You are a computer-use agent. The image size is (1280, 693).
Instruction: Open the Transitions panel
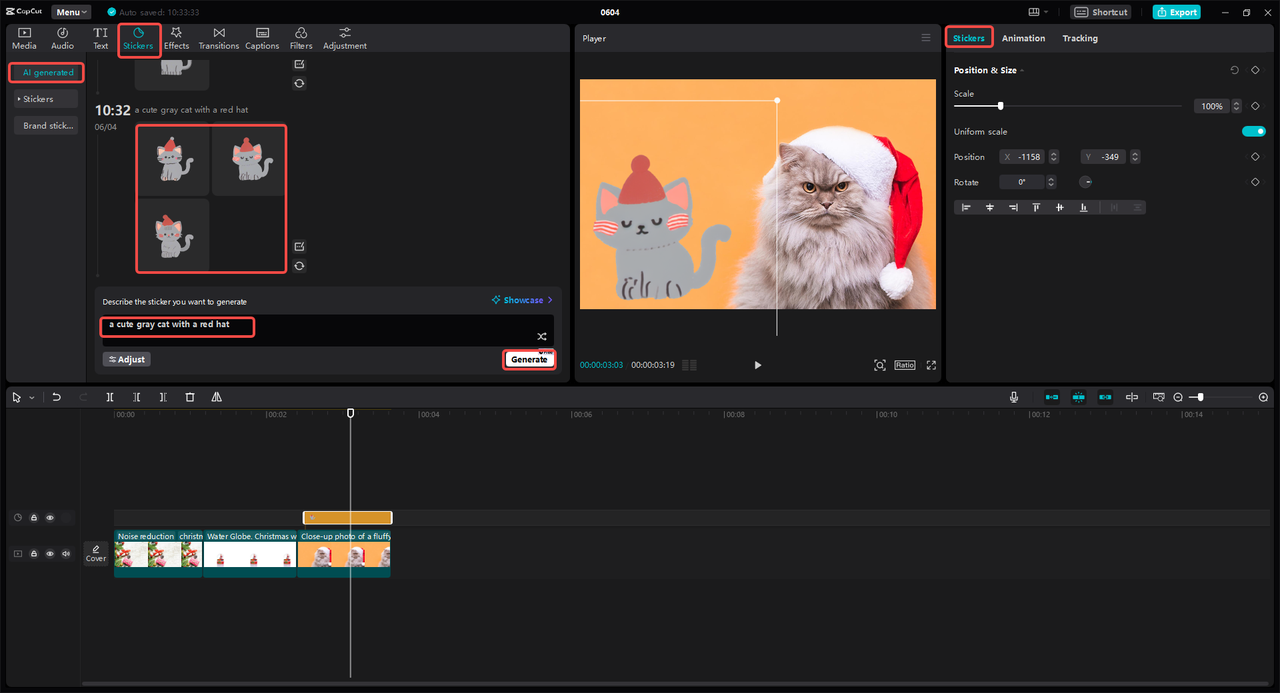point(219,38)
